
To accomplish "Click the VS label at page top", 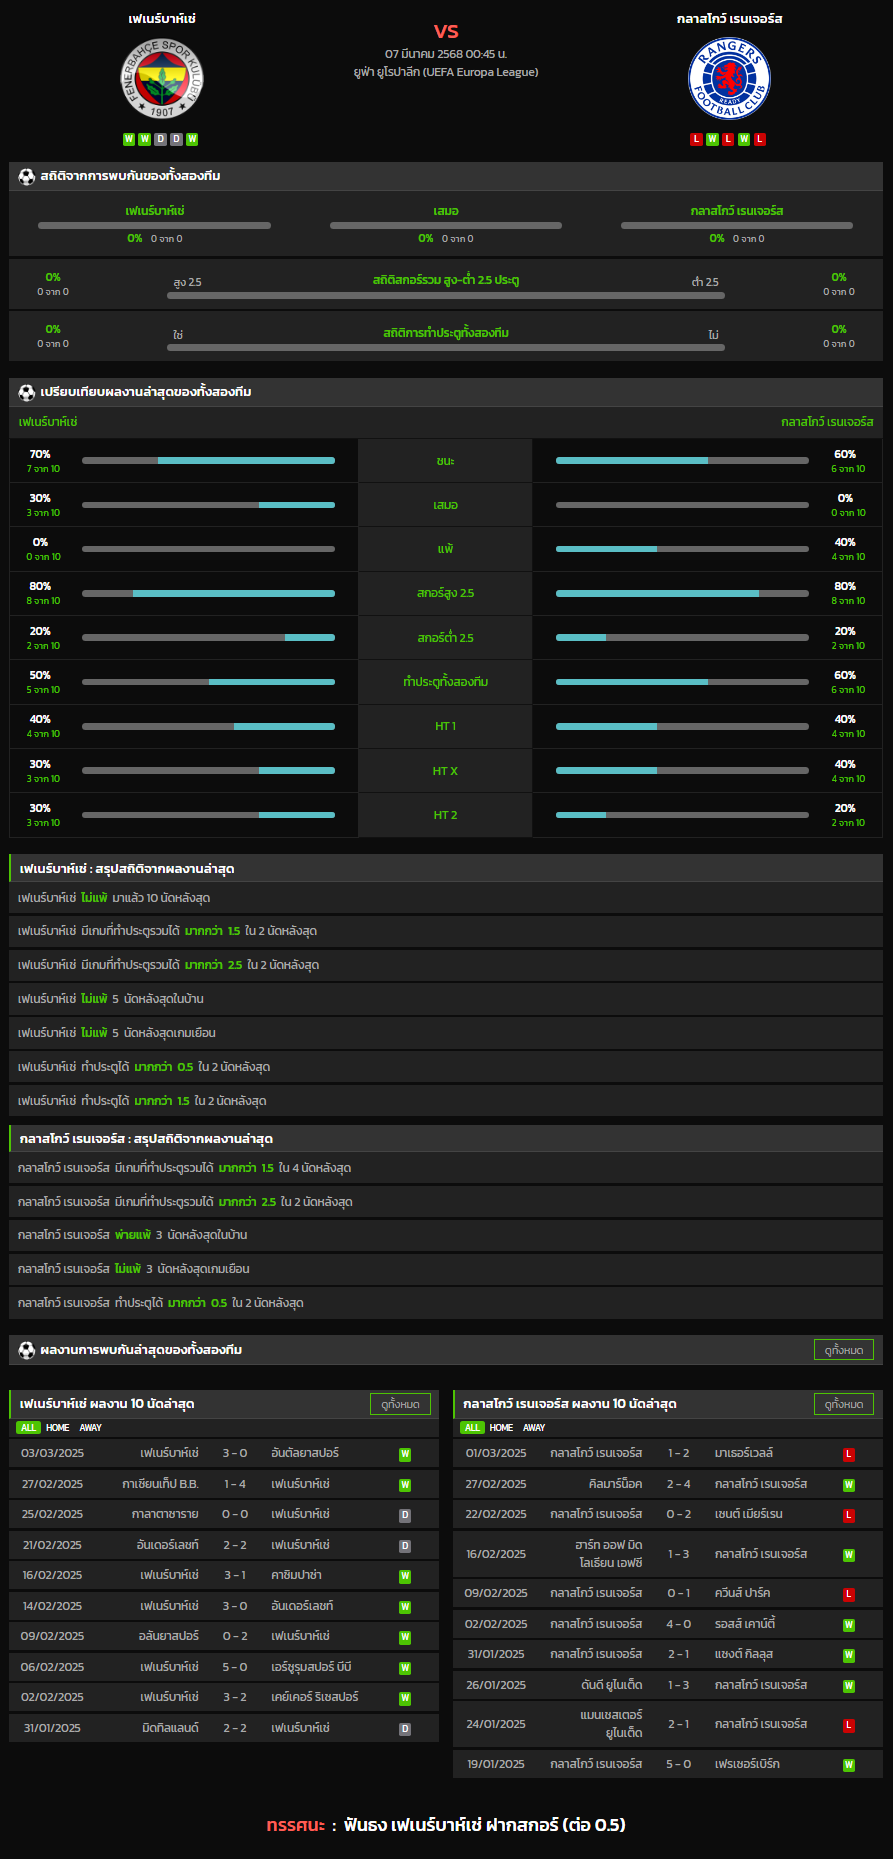I will [x=446, y=31].
